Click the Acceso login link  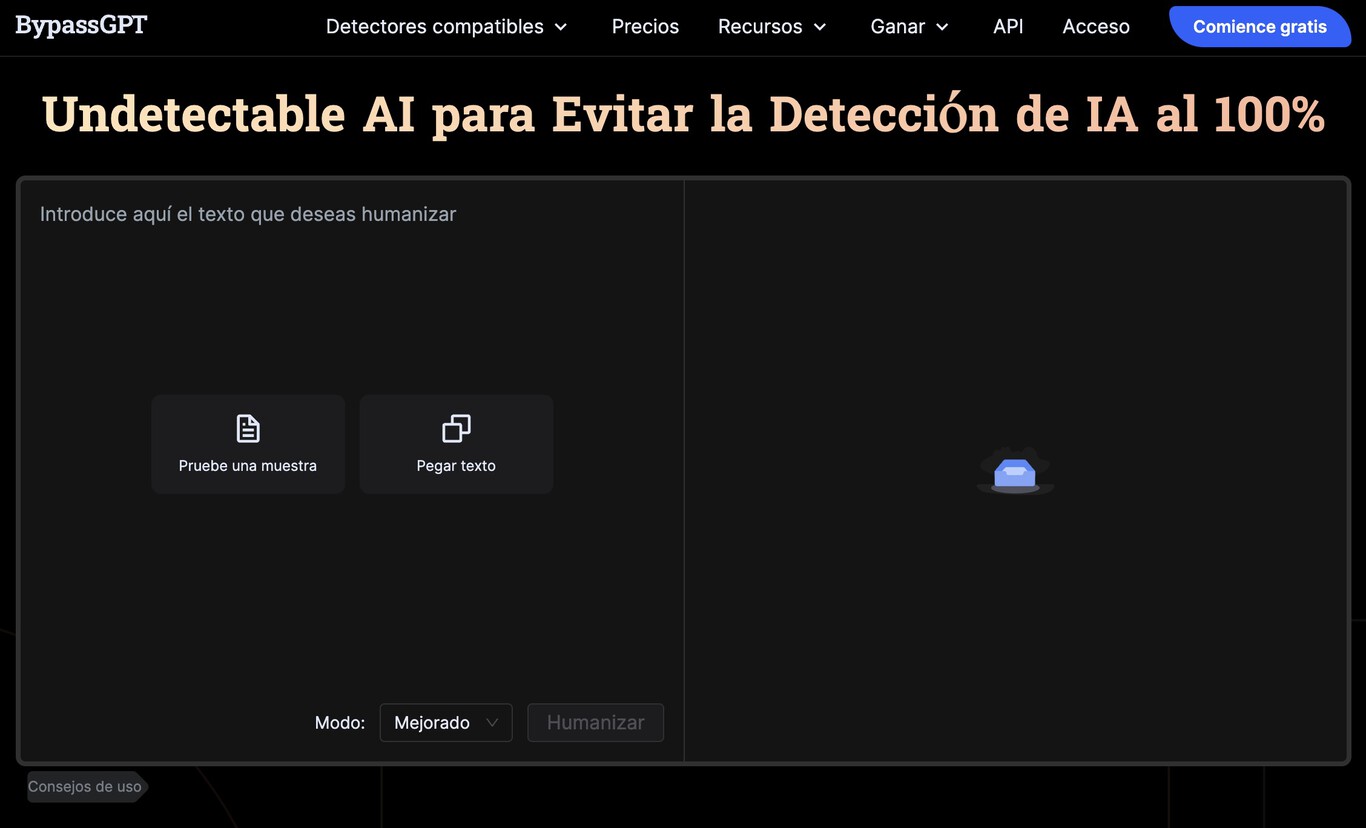click(1096, 27)
